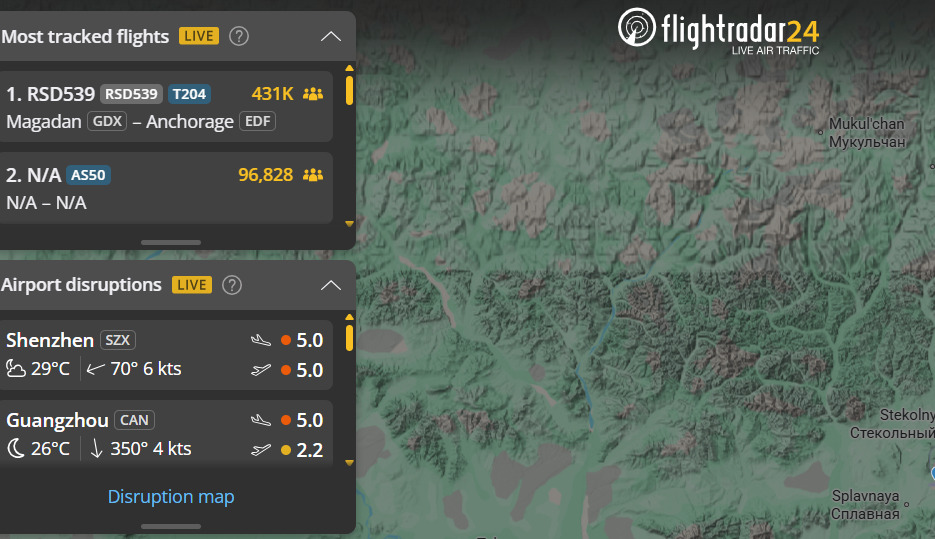Viewport: 935px width, 539px height.
Task: Open the Airport disruptions help icon
Action: pos(232,285)
